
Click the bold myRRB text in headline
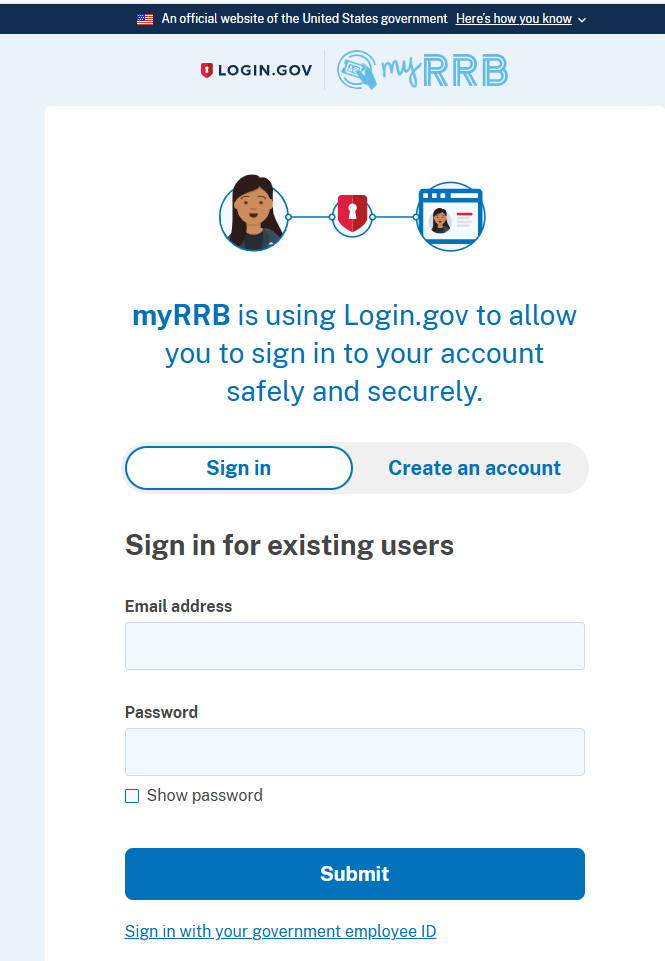[x=181, y=316]
